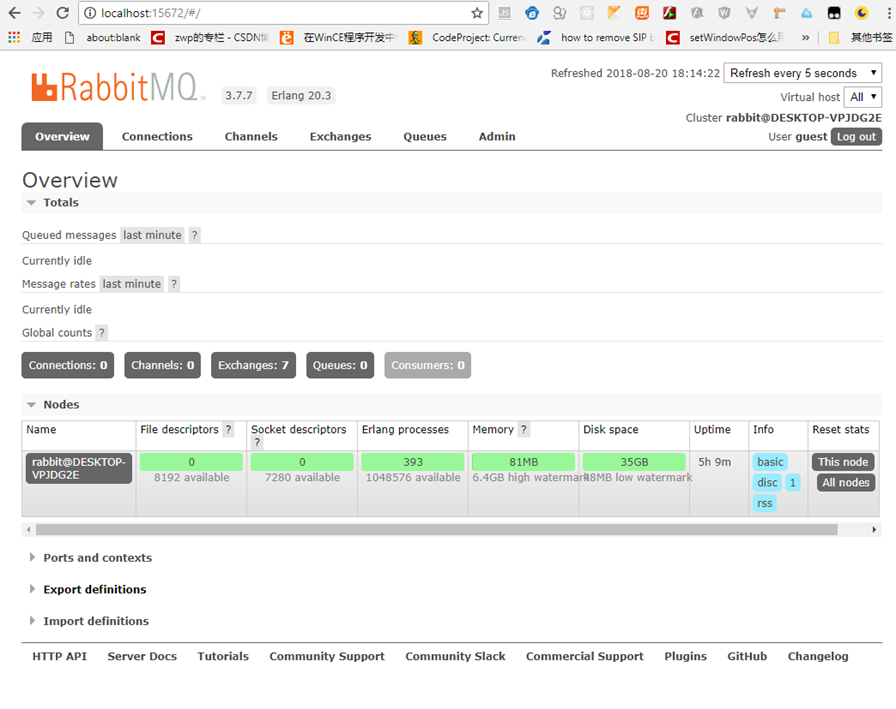Go back in the browser
The image size is (896, 709).
click(x=14, y=13)
